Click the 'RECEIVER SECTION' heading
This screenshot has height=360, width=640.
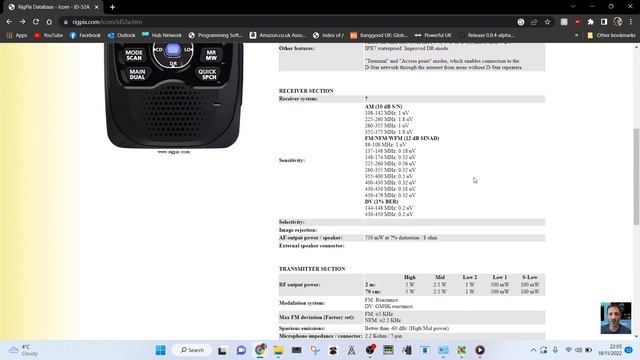306,91
